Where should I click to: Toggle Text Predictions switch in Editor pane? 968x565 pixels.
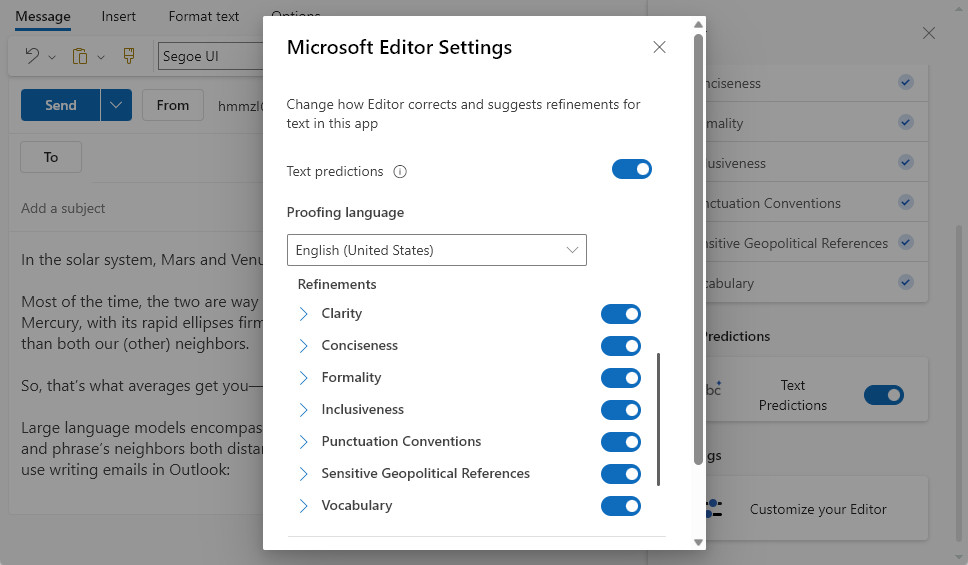click(883, 395)
